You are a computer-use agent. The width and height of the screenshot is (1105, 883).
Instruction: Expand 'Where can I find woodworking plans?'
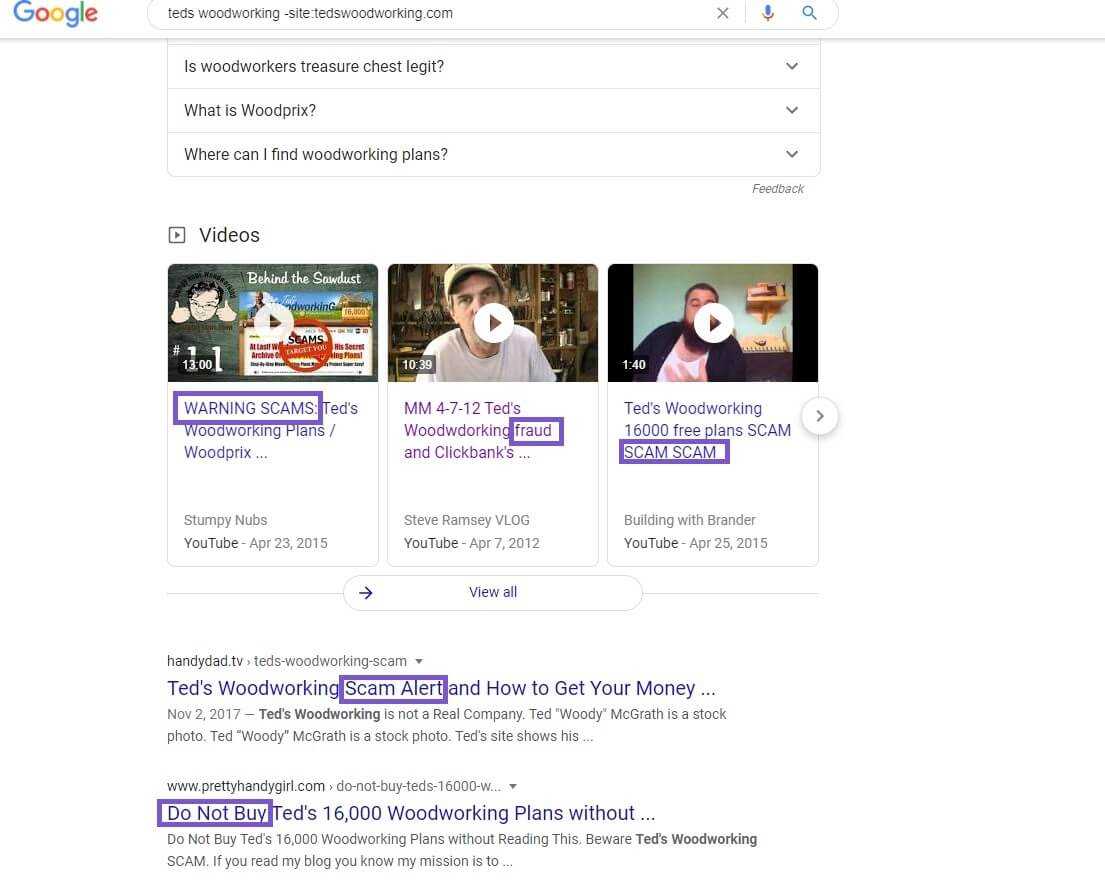point(493,154)
